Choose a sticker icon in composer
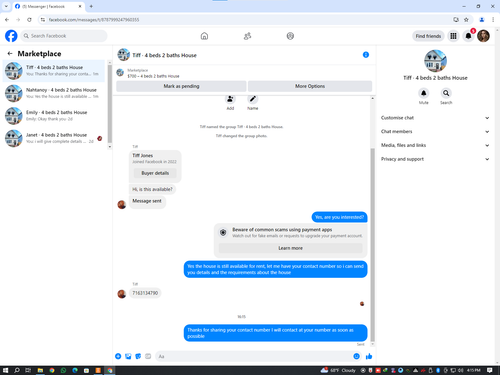500x375 pixels. 138,356
